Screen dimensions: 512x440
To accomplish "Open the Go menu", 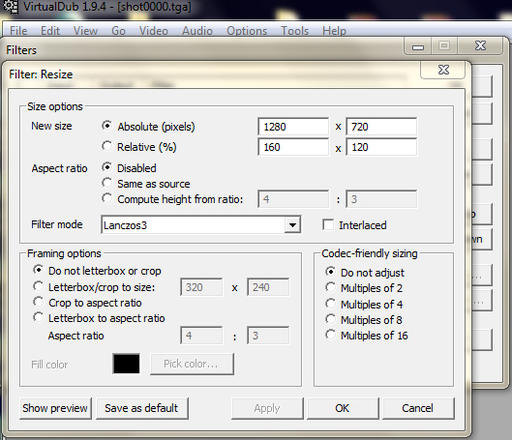I will [x=118, y=31].
